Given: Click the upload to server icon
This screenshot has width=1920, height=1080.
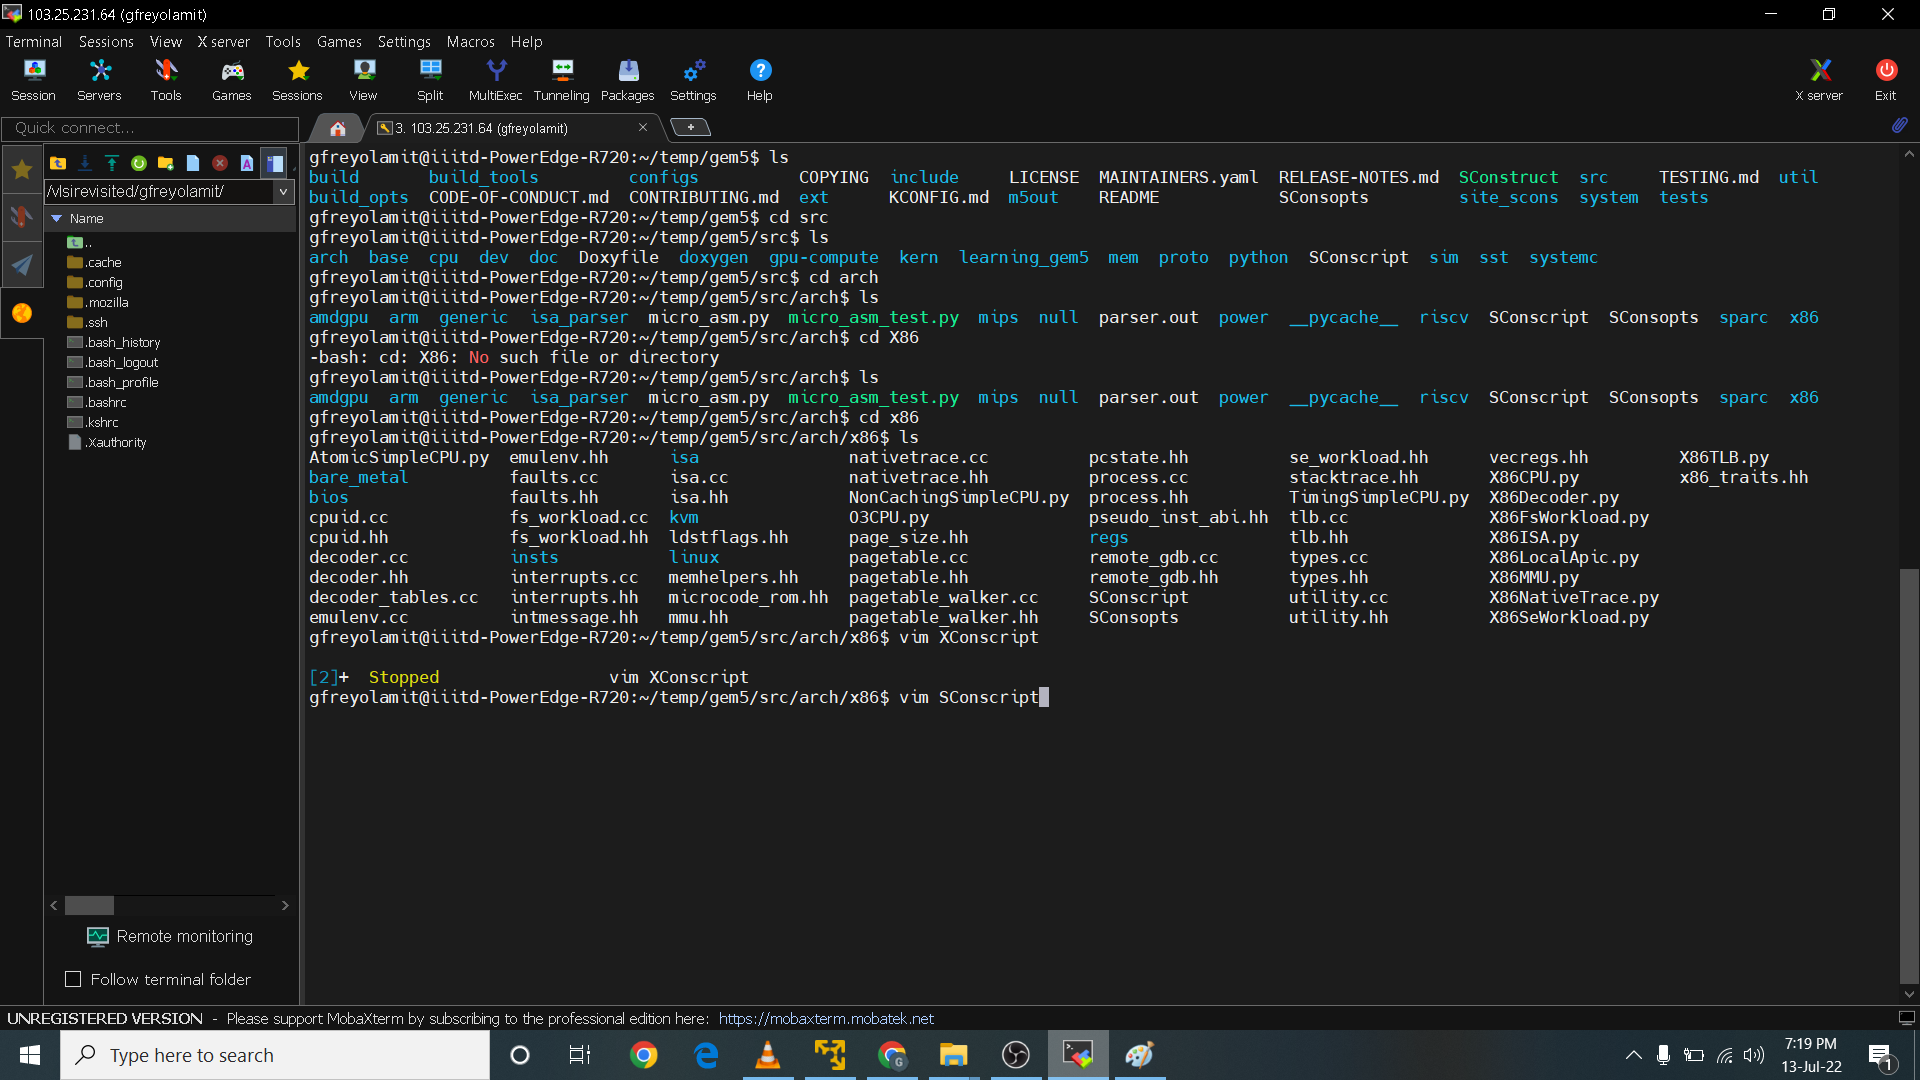Looking at the screenshot, I should 112,163.
